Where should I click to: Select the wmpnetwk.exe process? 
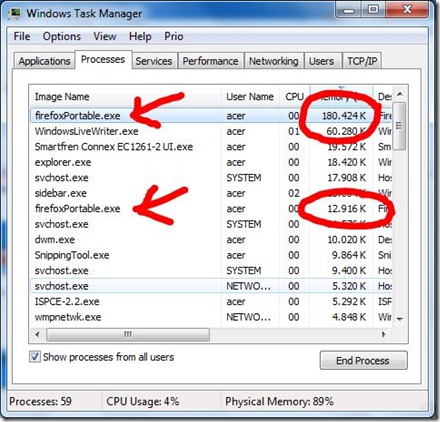(x=211, y=317)
